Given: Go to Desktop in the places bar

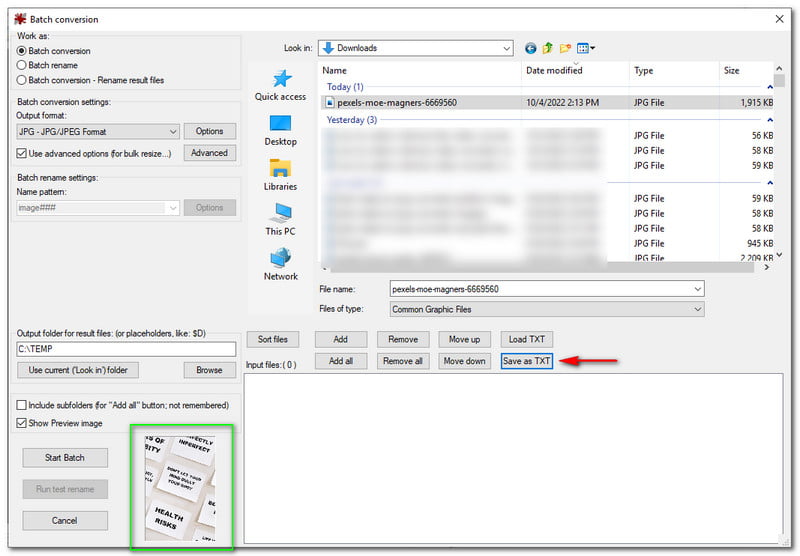Looking at the screenshot, I should click(280, 130).
